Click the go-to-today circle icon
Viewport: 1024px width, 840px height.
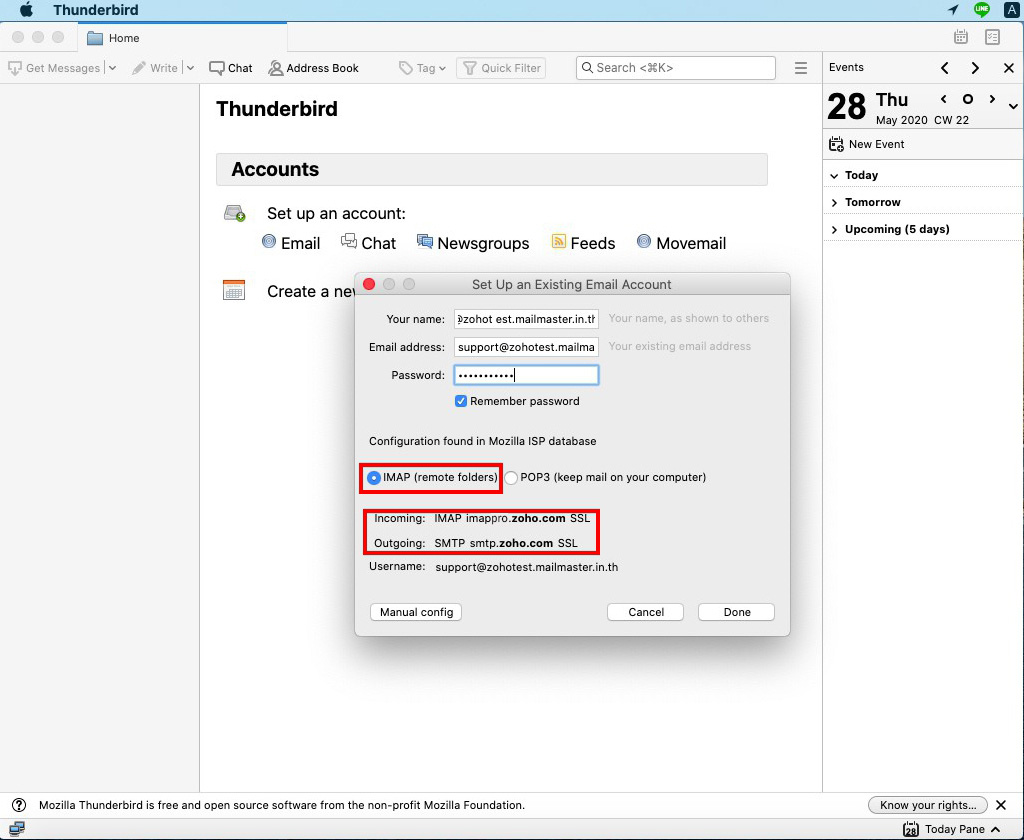pyautogui.click(x=968, y=99)
